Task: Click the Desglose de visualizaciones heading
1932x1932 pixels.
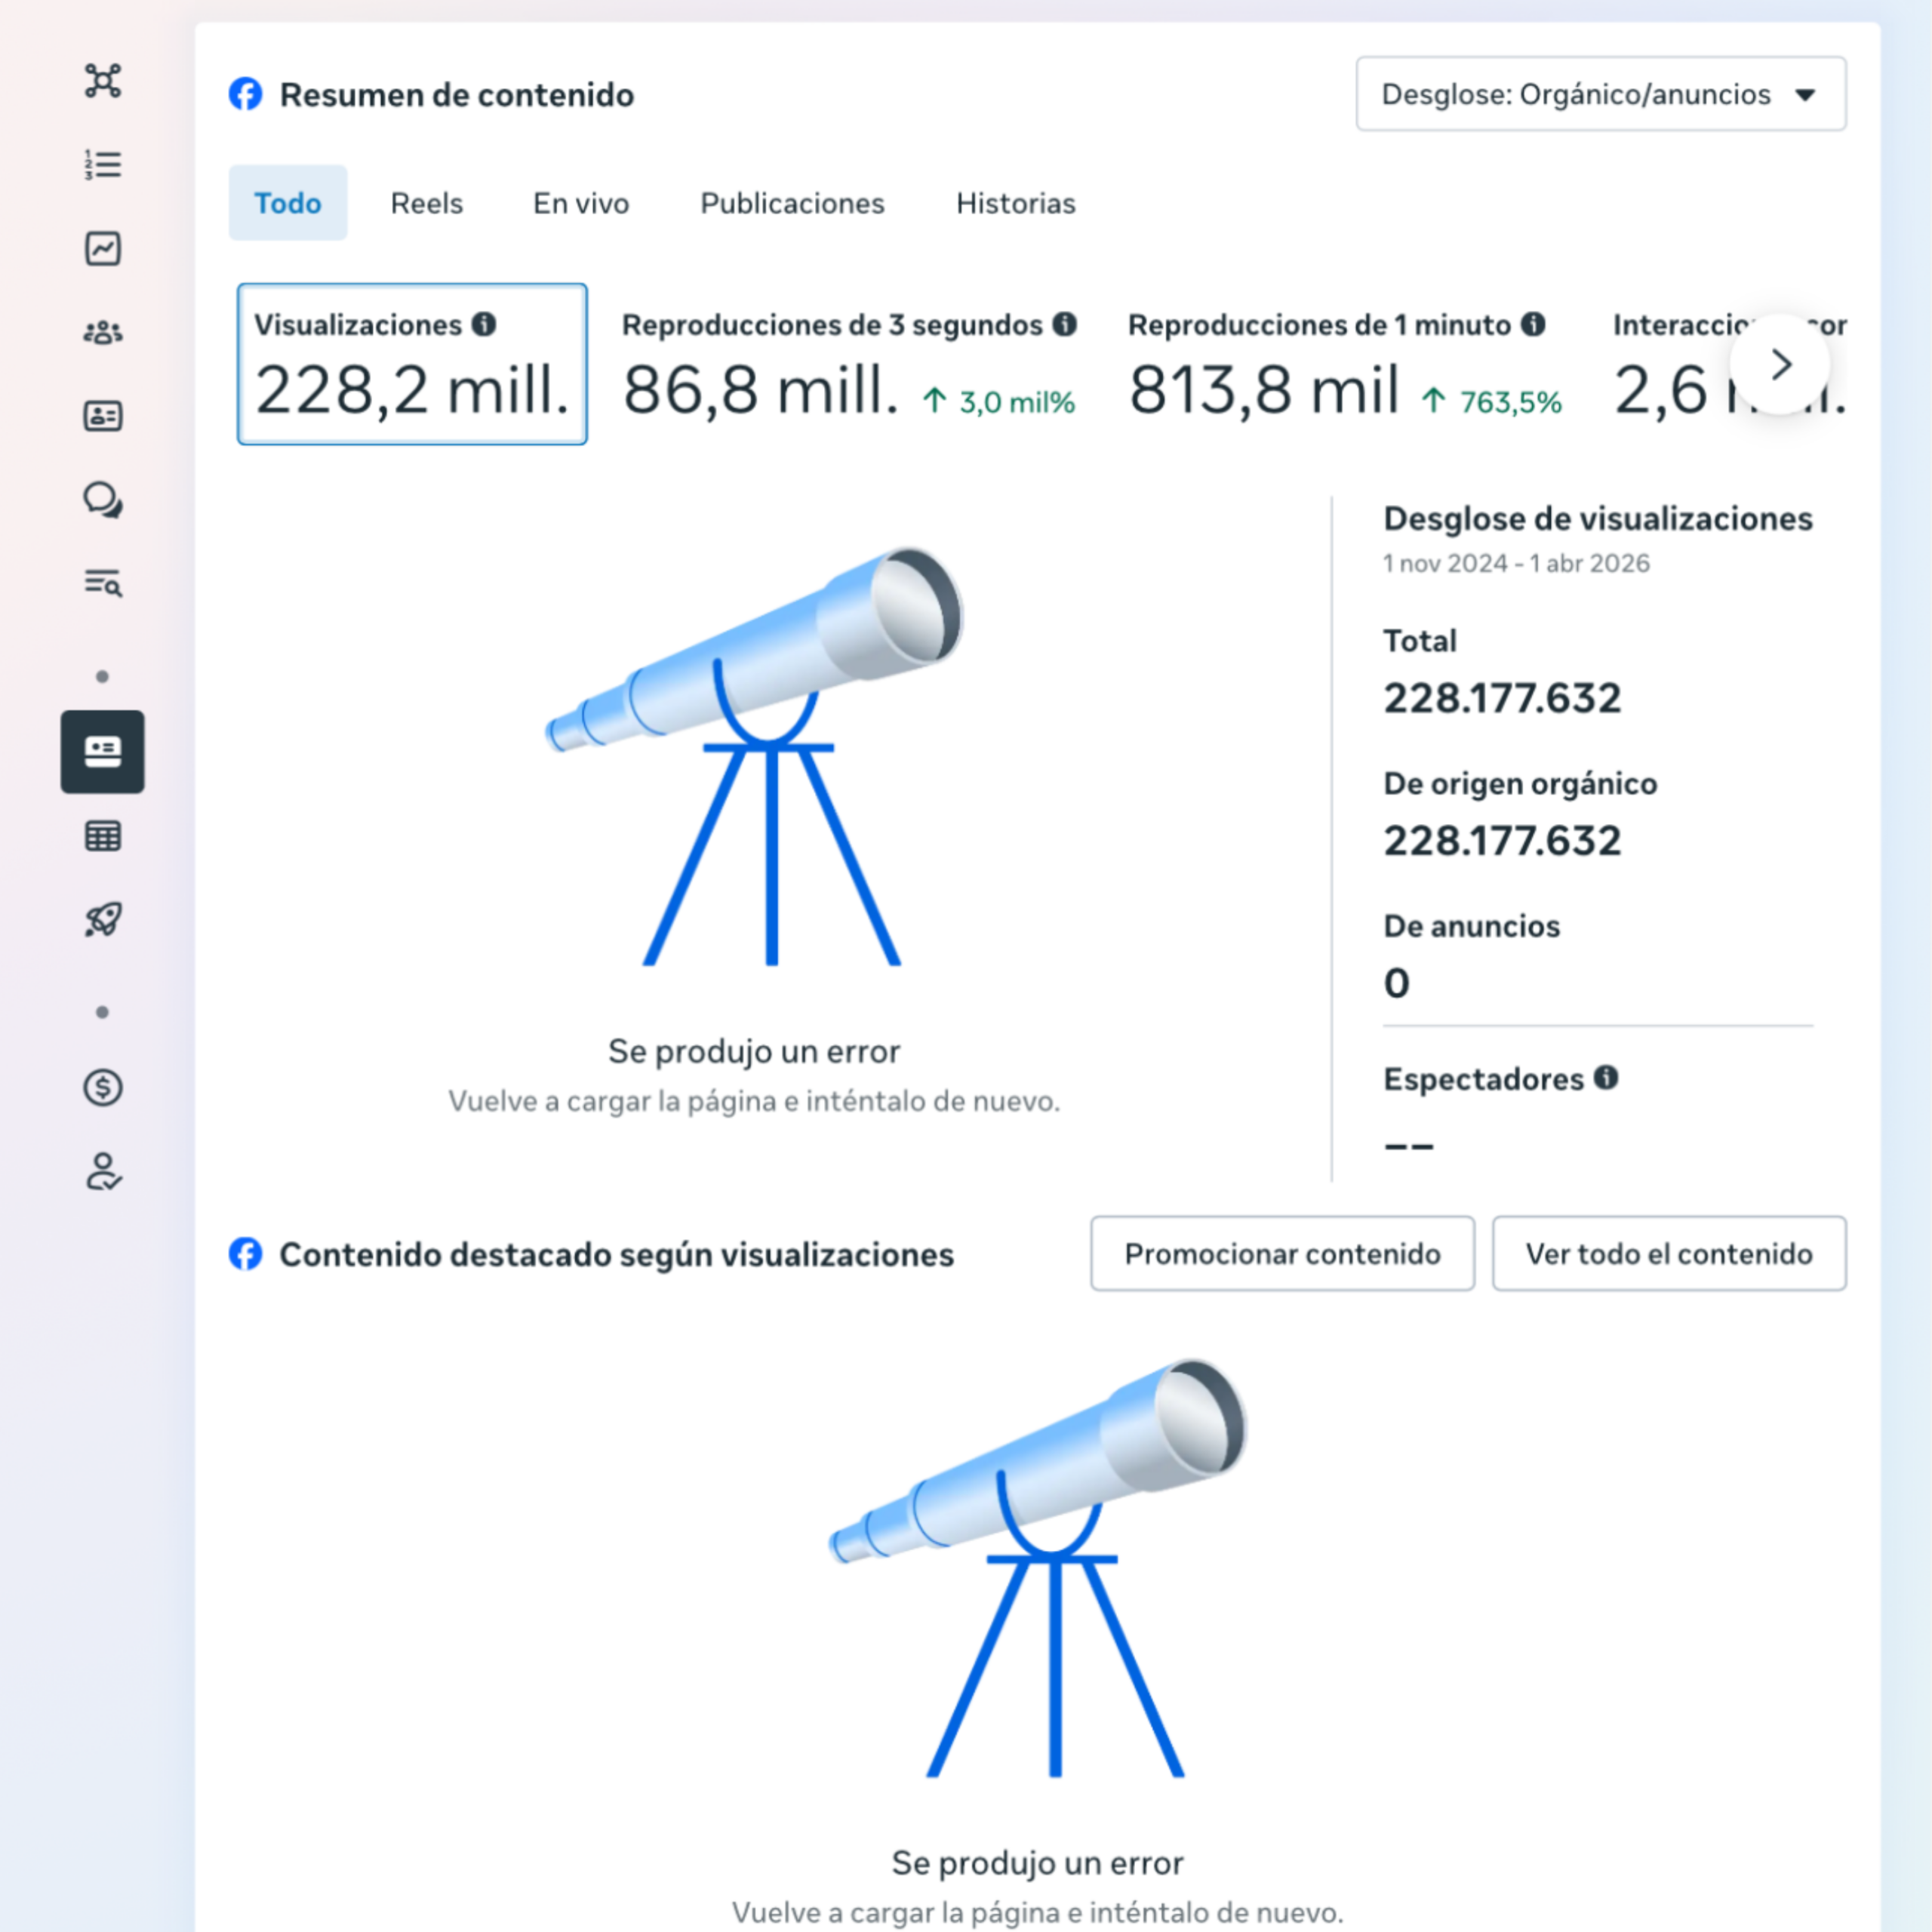Action: [1598, 519]
